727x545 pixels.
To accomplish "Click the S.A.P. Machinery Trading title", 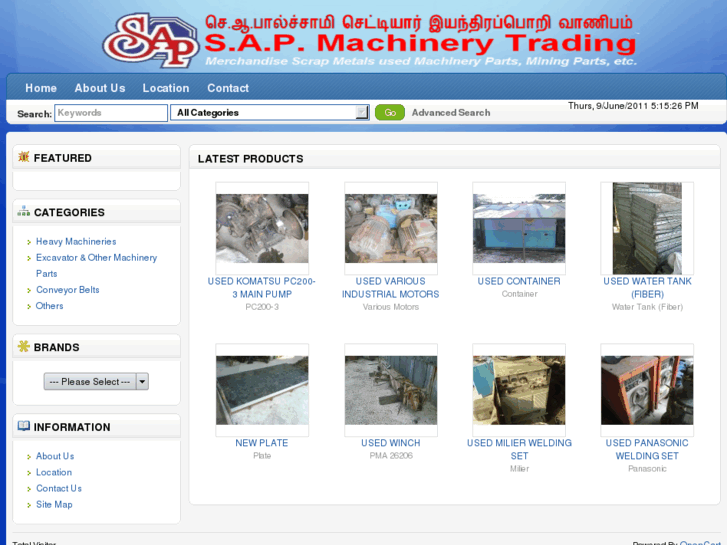I will 420,43.
